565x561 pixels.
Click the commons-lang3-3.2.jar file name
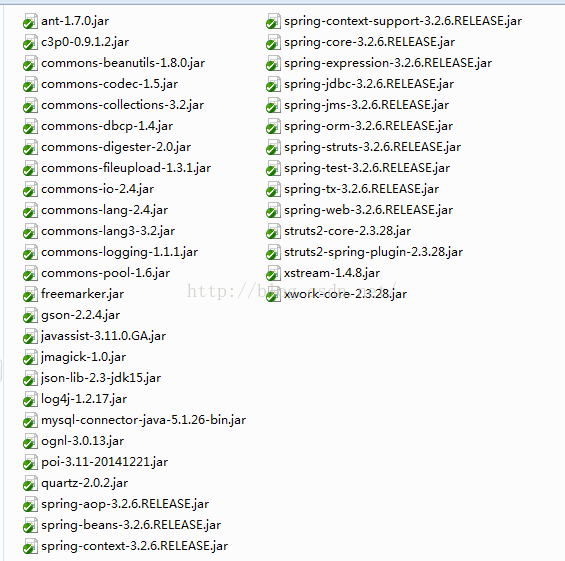[108, 231]
